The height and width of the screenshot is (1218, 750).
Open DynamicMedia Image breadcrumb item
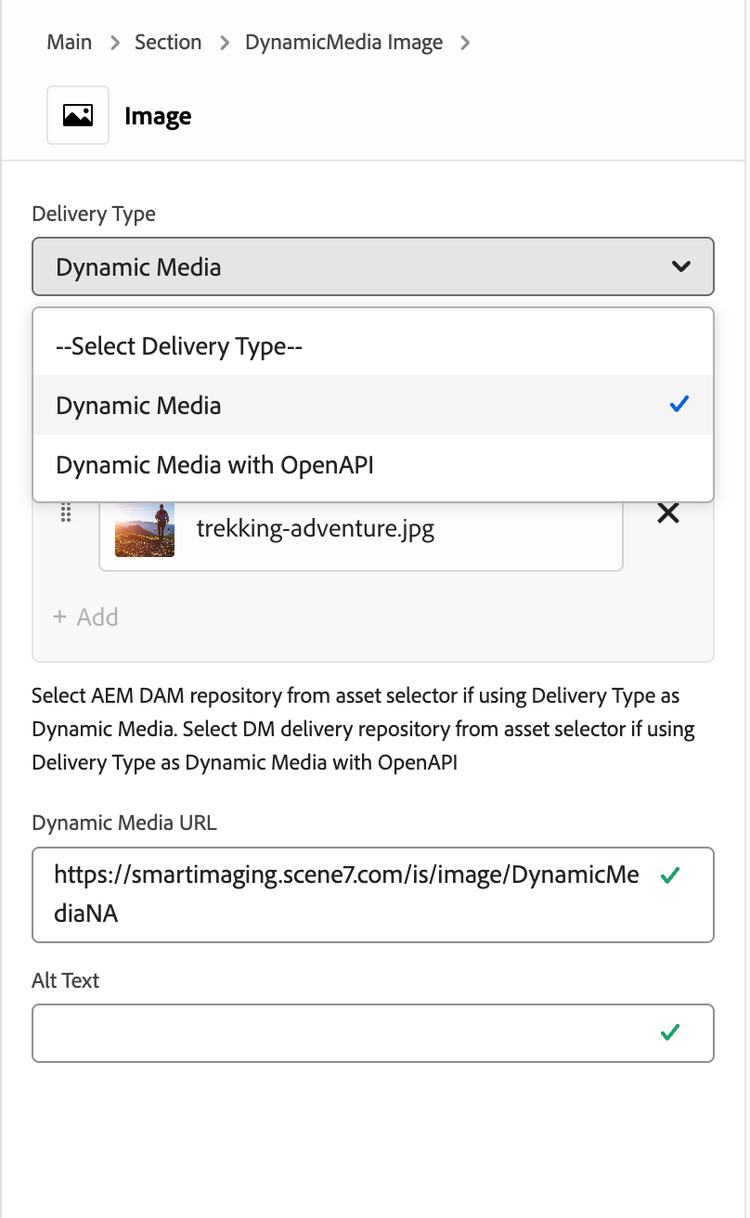pyautogui.click(x=344, y=43)
